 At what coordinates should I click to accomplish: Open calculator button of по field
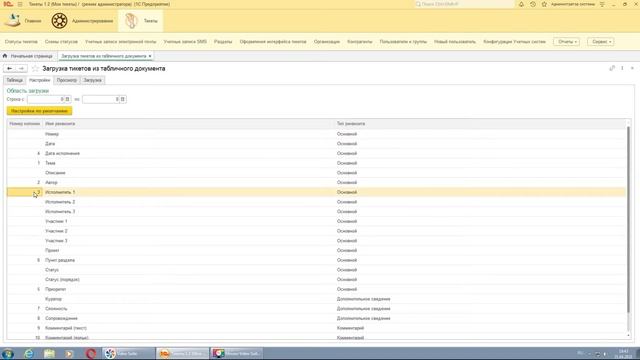[x=122, y=99]
